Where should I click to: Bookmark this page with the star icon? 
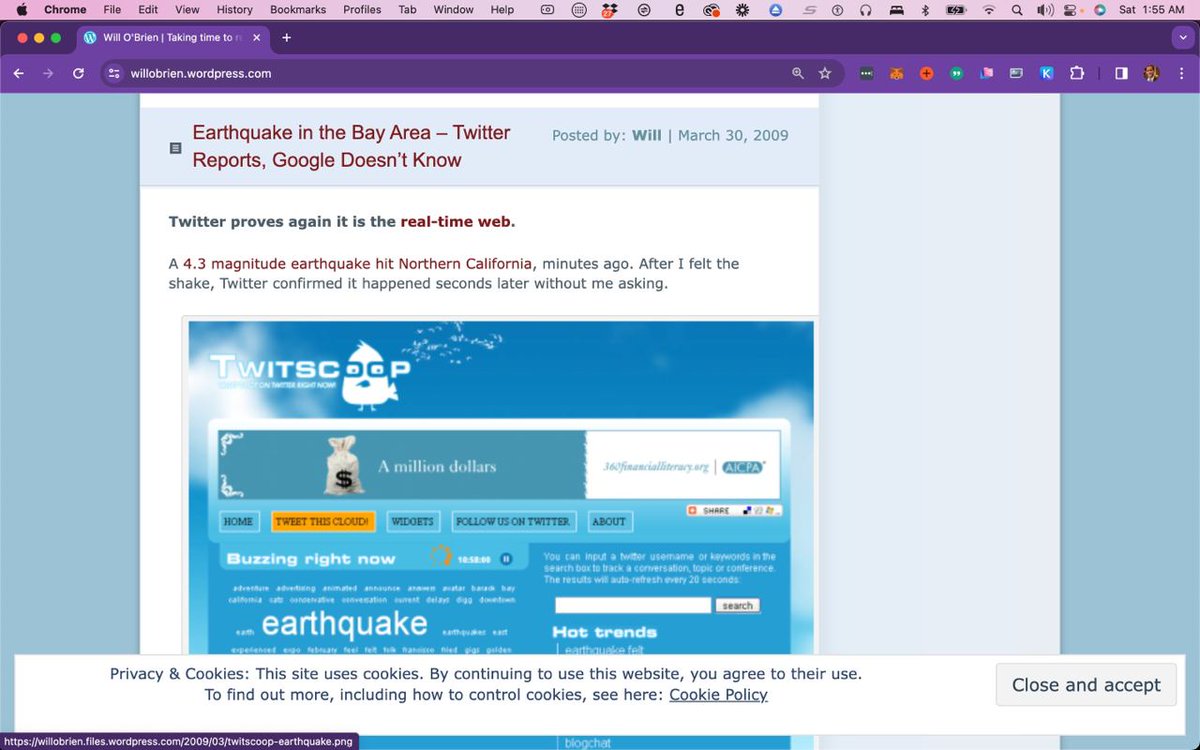click(x=825, y=73)
